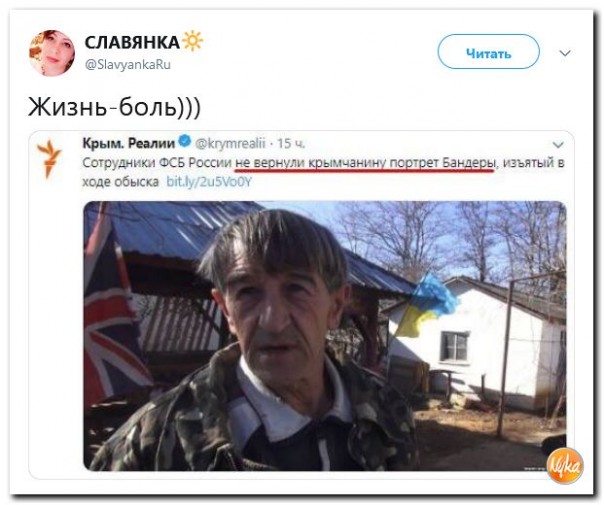Click the Читать follow button
The width and height of the screenshot is (604, 505).
click(488, 52)
